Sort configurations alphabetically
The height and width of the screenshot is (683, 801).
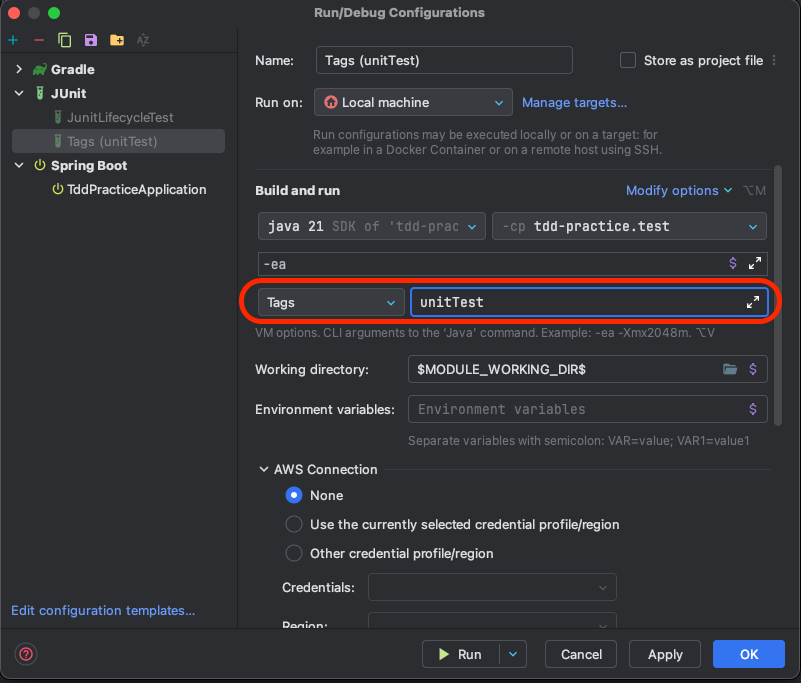143,40
